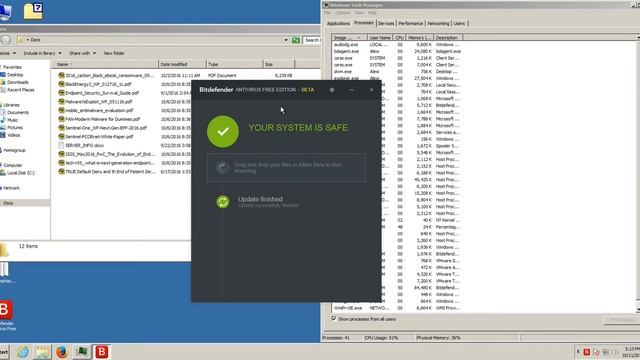Select Network in Explorer sidebar
The image size is (640, 360).
(11, 188)
